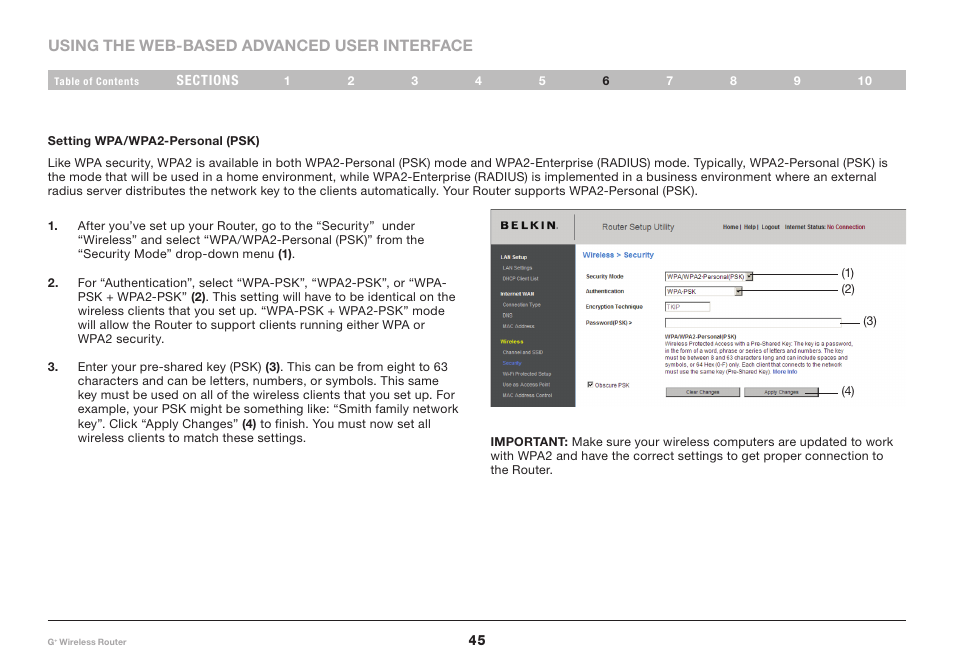954x668 pixels.
Task: Open the Help link in router header
Action: tap(750, 227)
